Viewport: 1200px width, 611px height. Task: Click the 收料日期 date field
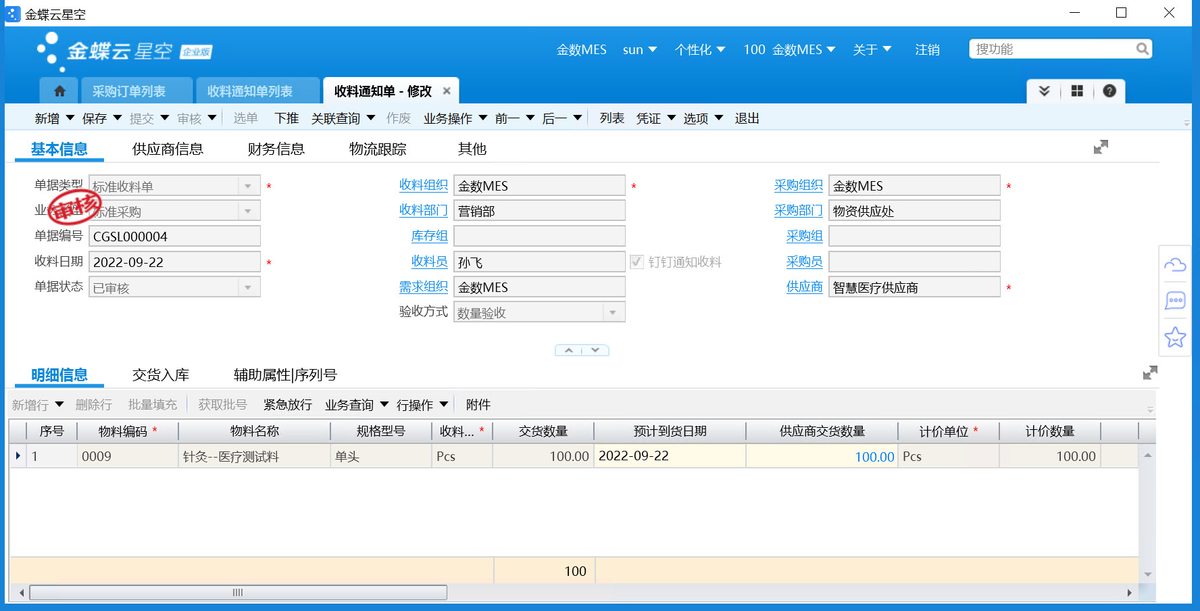click(x=174, y=262)
